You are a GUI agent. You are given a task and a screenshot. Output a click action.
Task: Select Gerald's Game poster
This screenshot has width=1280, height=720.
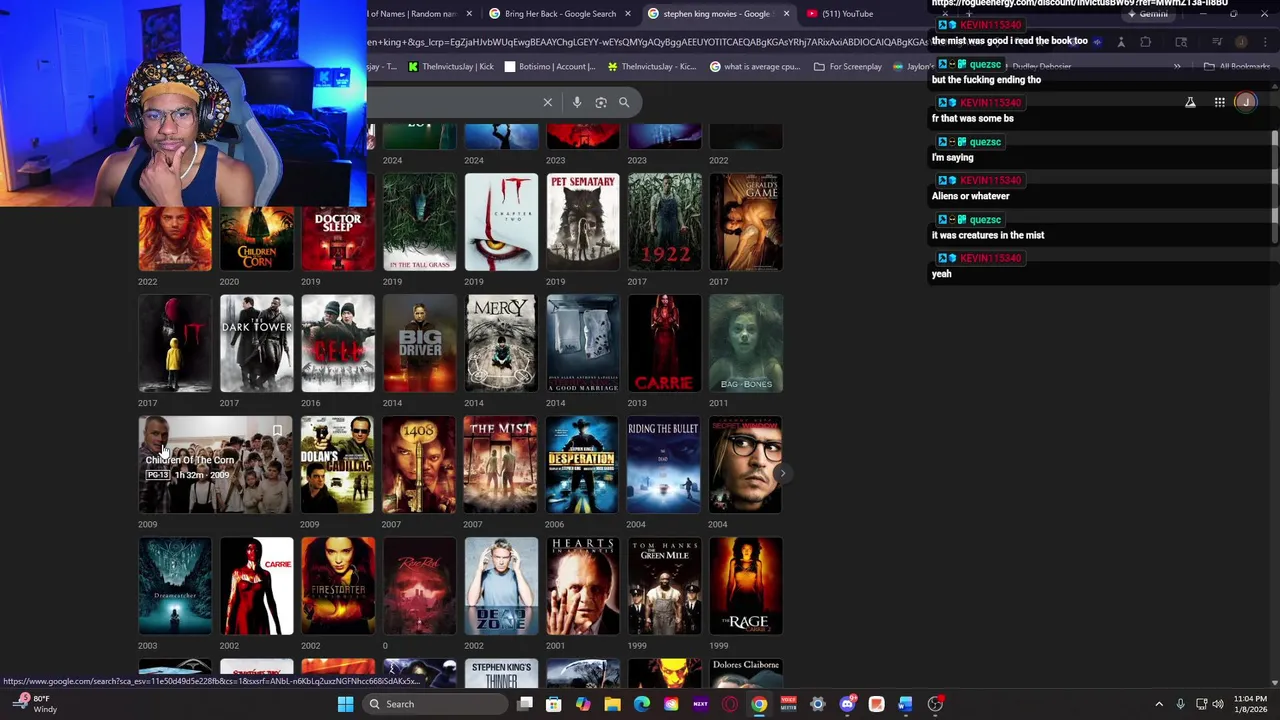pos(746,222)
